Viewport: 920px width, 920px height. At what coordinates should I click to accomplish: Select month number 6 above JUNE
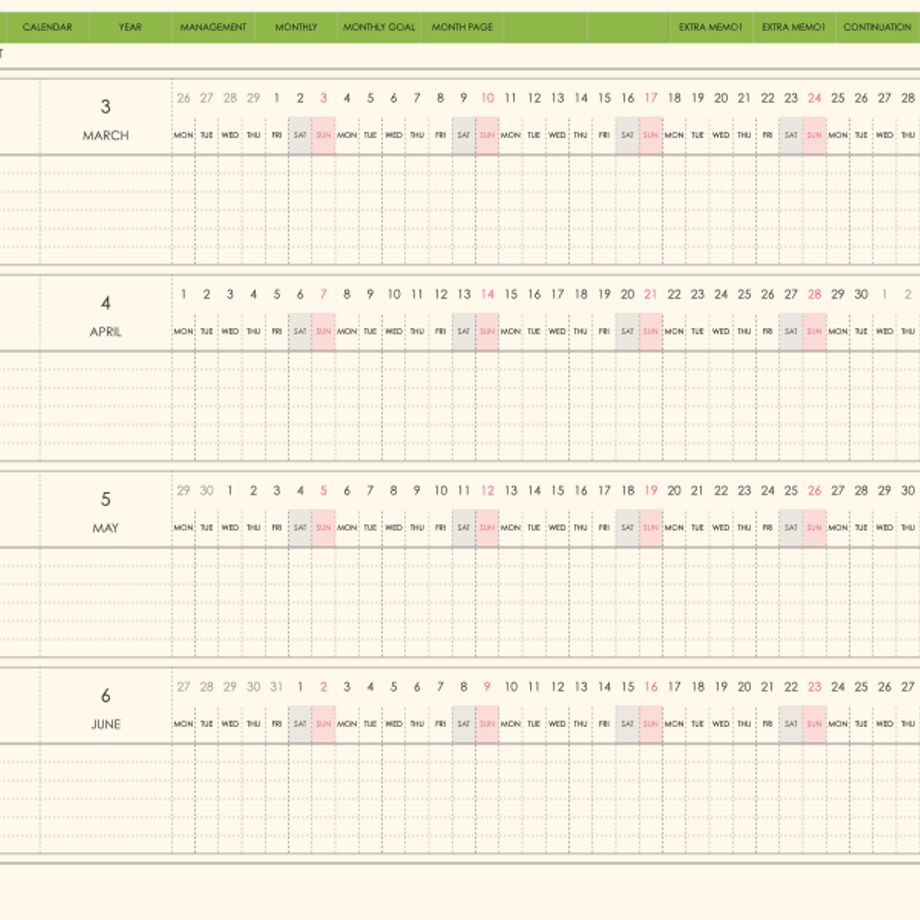[106, 696]
